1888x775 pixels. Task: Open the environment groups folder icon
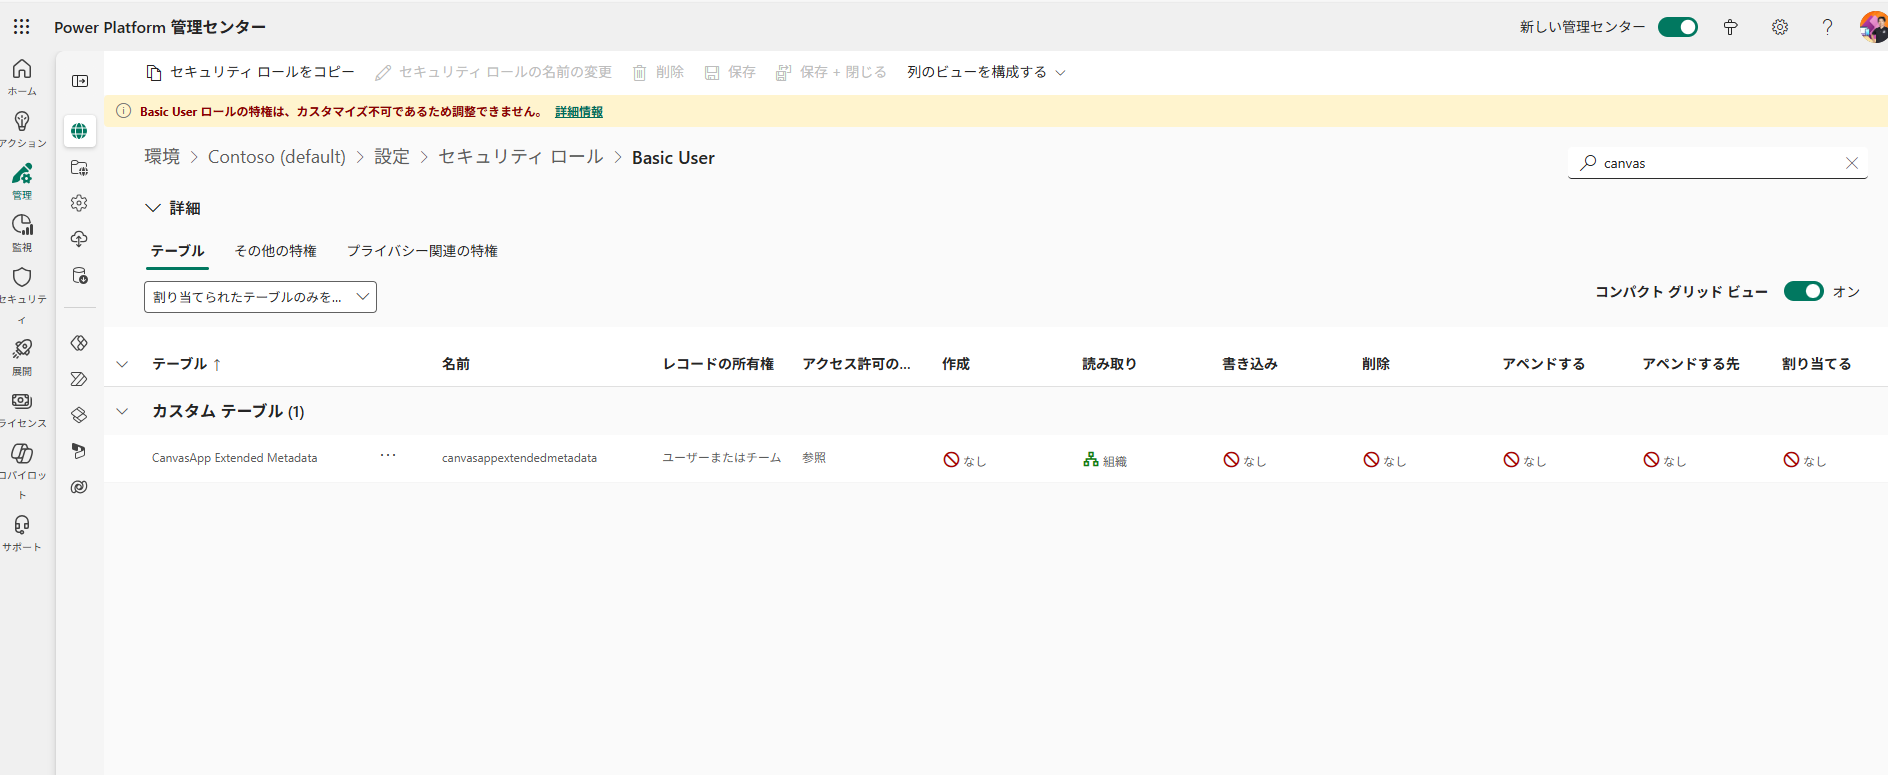click(x=79, y=168)
